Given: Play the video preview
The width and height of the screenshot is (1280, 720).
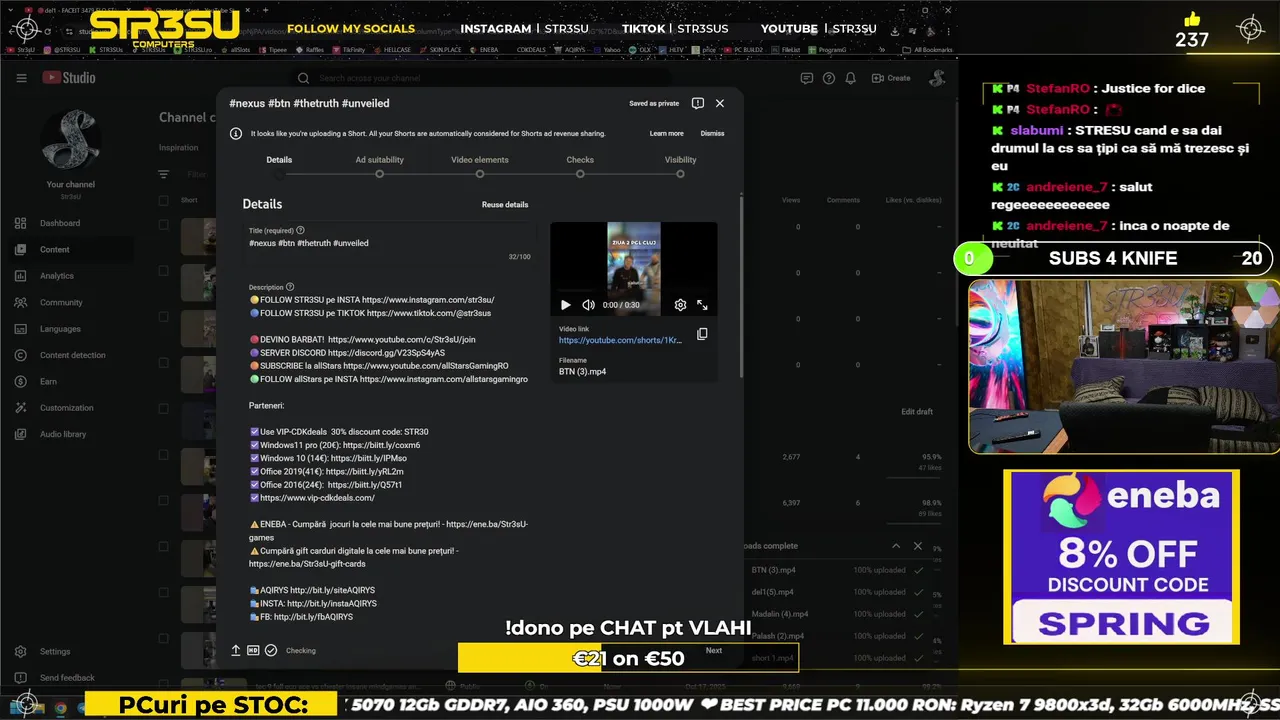Looking at the screenshot, I should (x=566, y=305).
